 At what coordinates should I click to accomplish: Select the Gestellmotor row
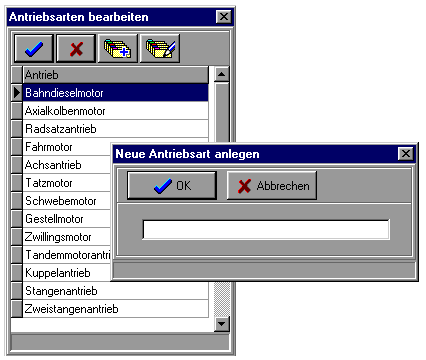pos(67,219)
